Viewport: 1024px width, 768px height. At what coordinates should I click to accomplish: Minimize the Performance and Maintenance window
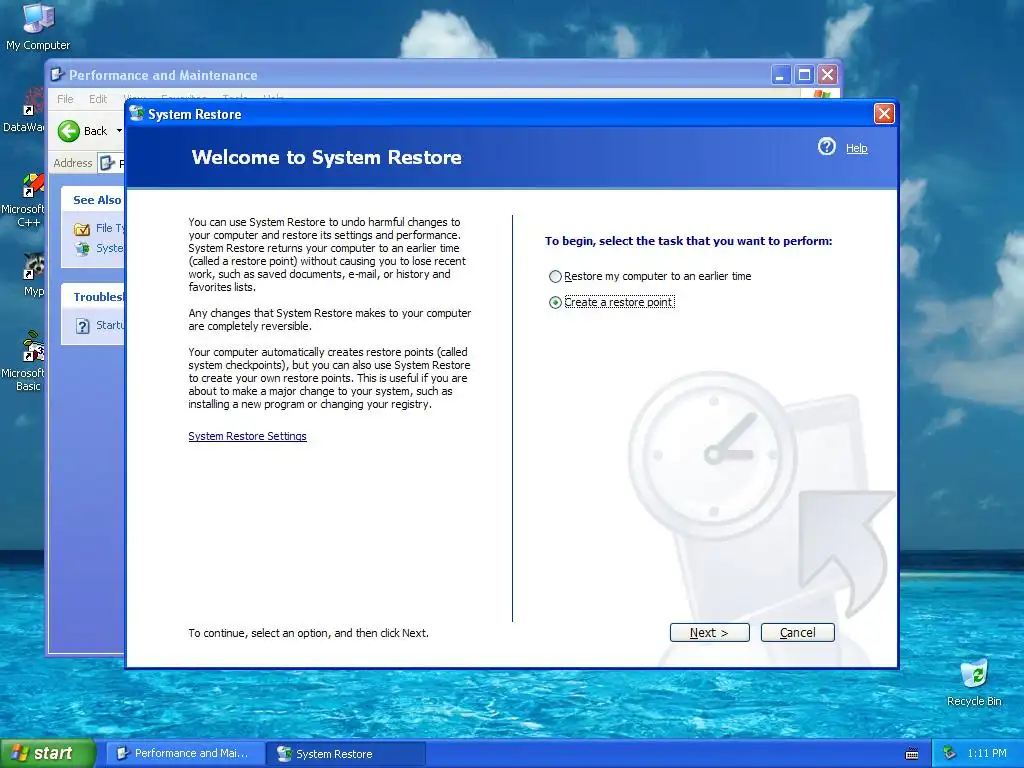[780, 75]
